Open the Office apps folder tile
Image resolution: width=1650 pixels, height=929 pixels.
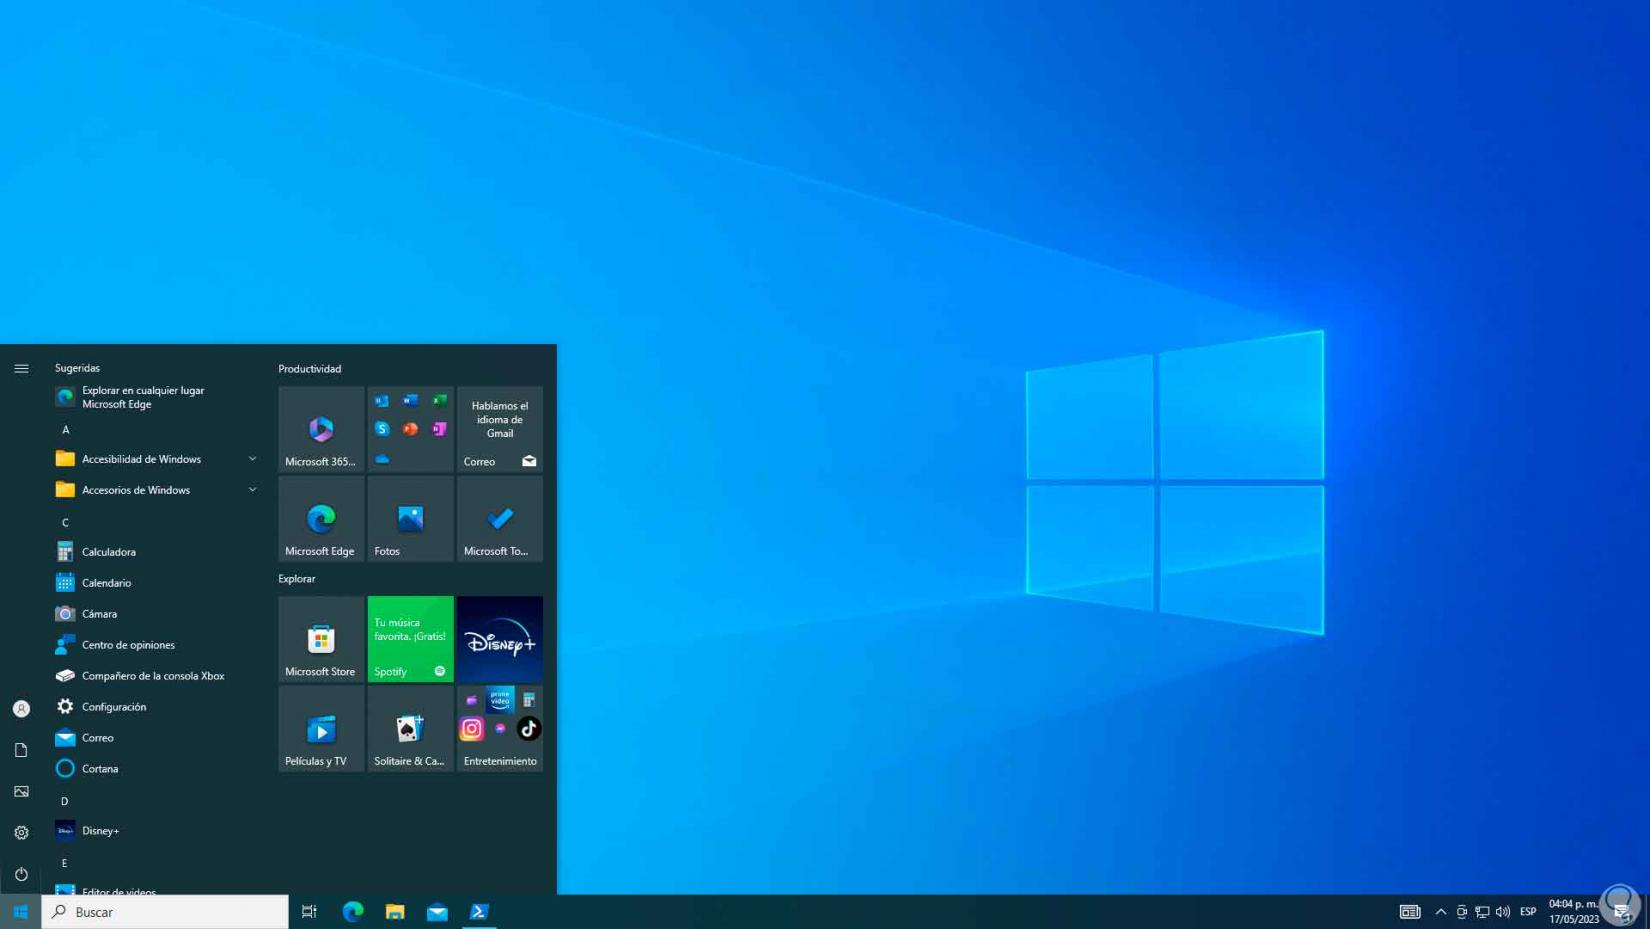pyautogui.click(x=410, y=429)
